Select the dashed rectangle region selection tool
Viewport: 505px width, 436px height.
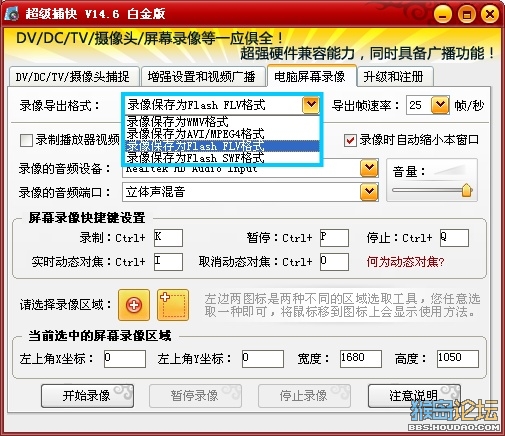(x=173, y=305)
